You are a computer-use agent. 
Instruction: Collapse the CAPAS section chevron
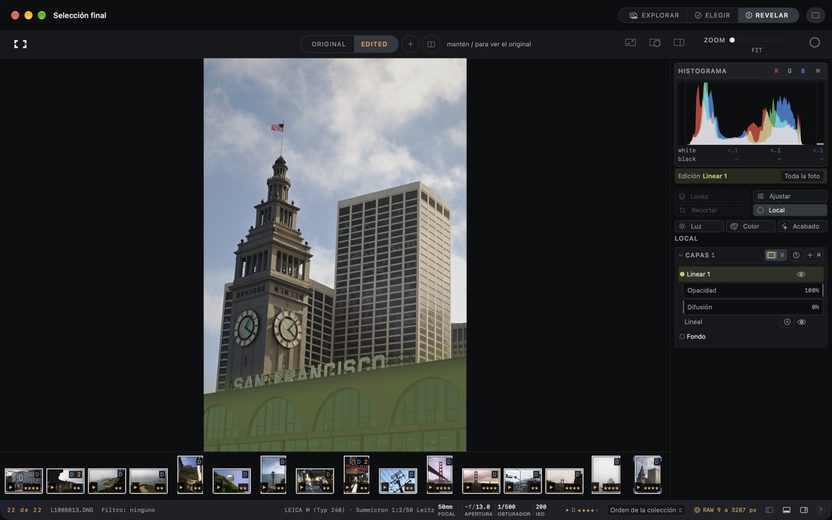(x=681, y=255)
